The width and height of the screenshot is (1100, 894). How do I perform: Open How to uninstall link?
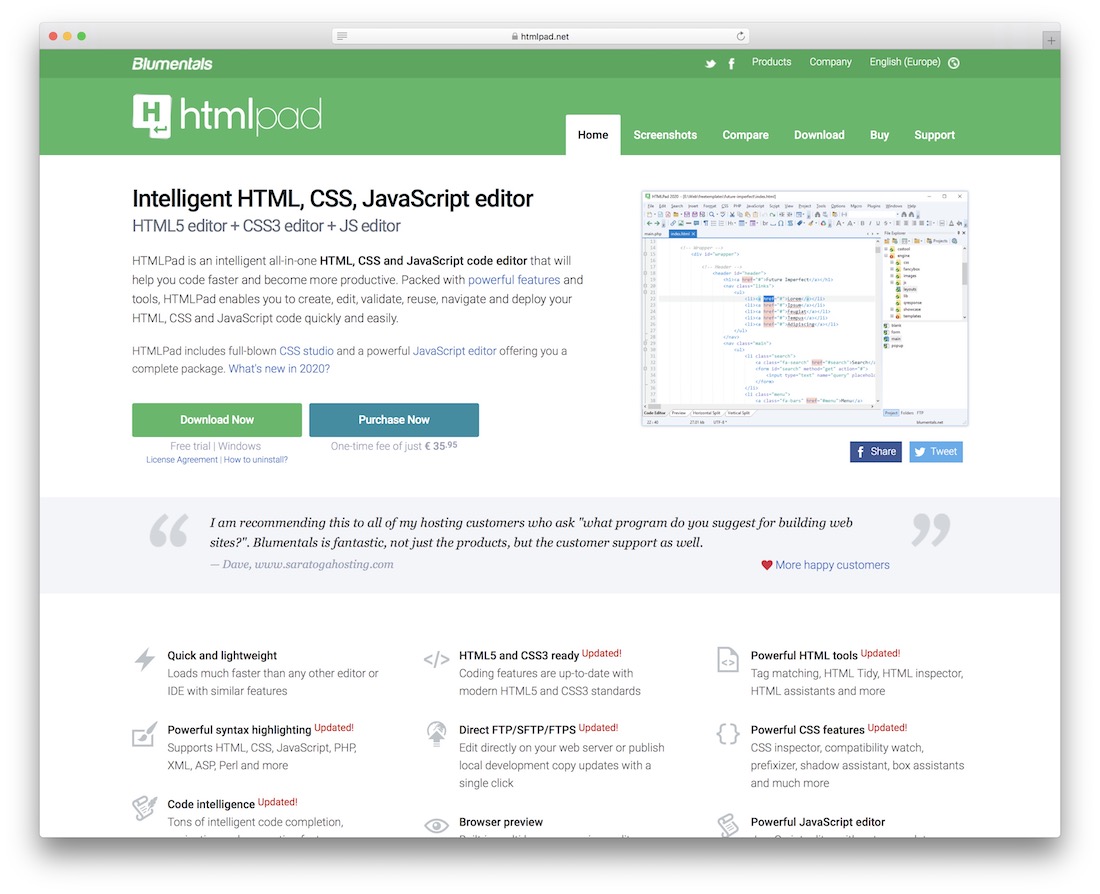255,460
